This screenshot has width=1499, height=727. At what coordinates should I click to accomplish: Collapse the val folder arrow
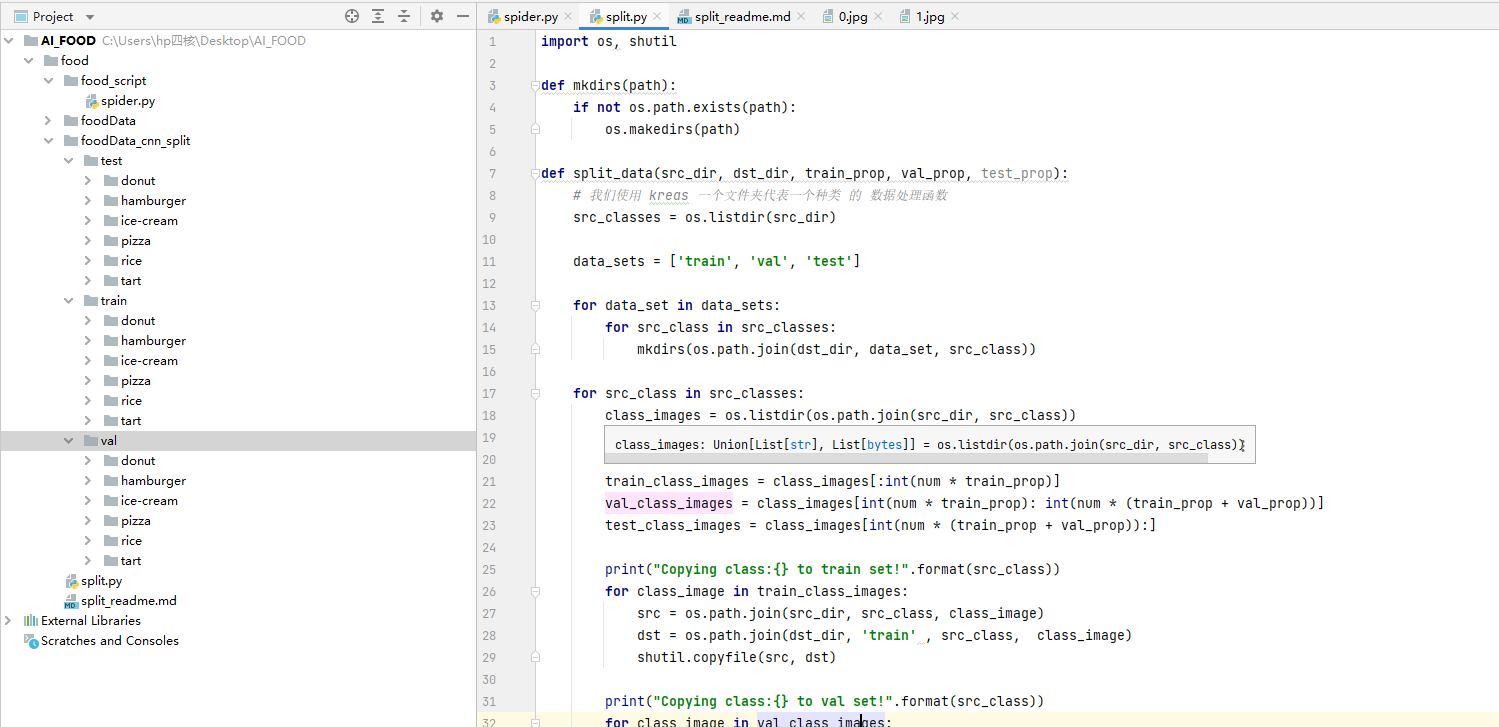[x=69, y=441]
